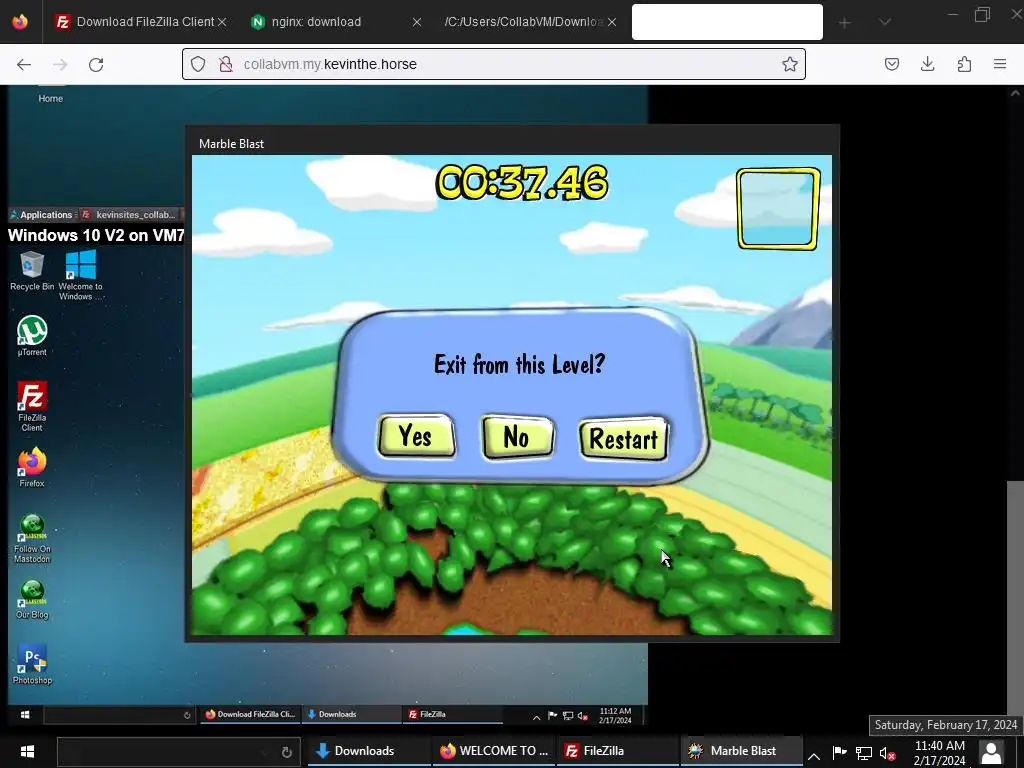Click inner VM Start button
Viewport: 1024px width, 768px height.
coord(25,714)
